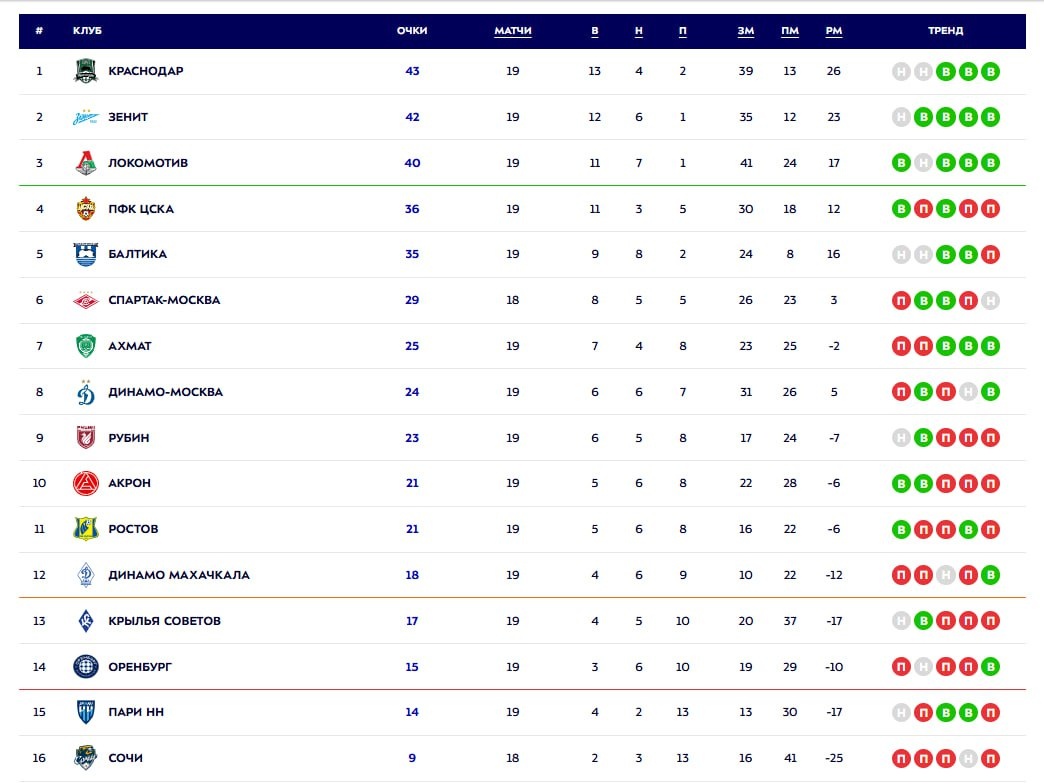Click the Спартак-Москва club logo
This screenshot has height=784, width=1044.
click(86, 300)
